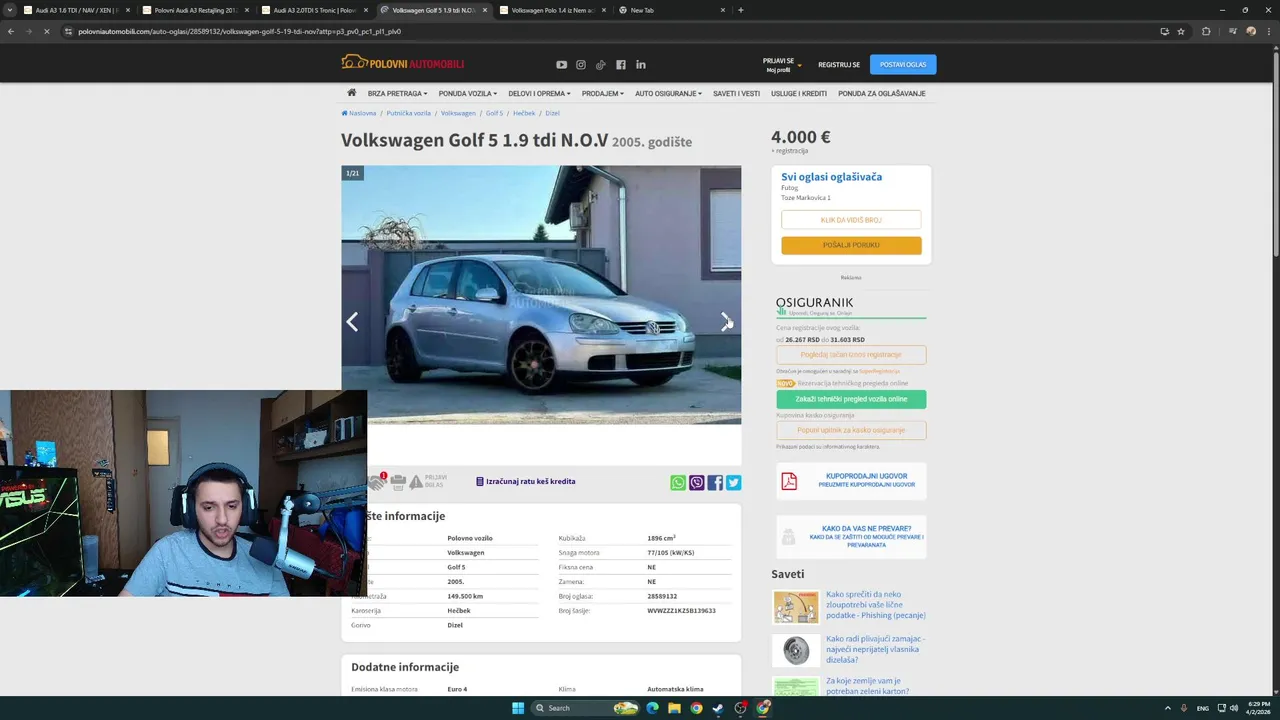Screen dimensions: 1280x720
Task: Open tab search dropdown in browser
Action: click(10, 10)
